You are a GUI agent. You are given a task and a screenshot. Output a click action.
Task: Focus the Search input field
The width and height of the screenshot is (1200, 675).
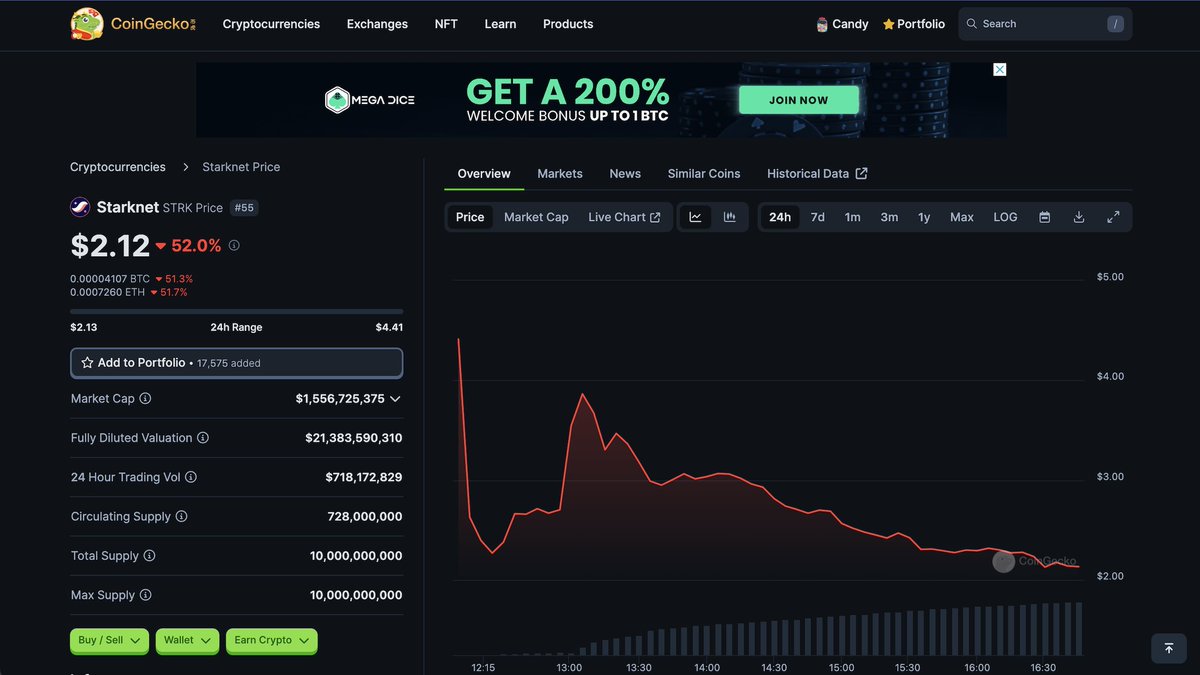(1045, 24)
